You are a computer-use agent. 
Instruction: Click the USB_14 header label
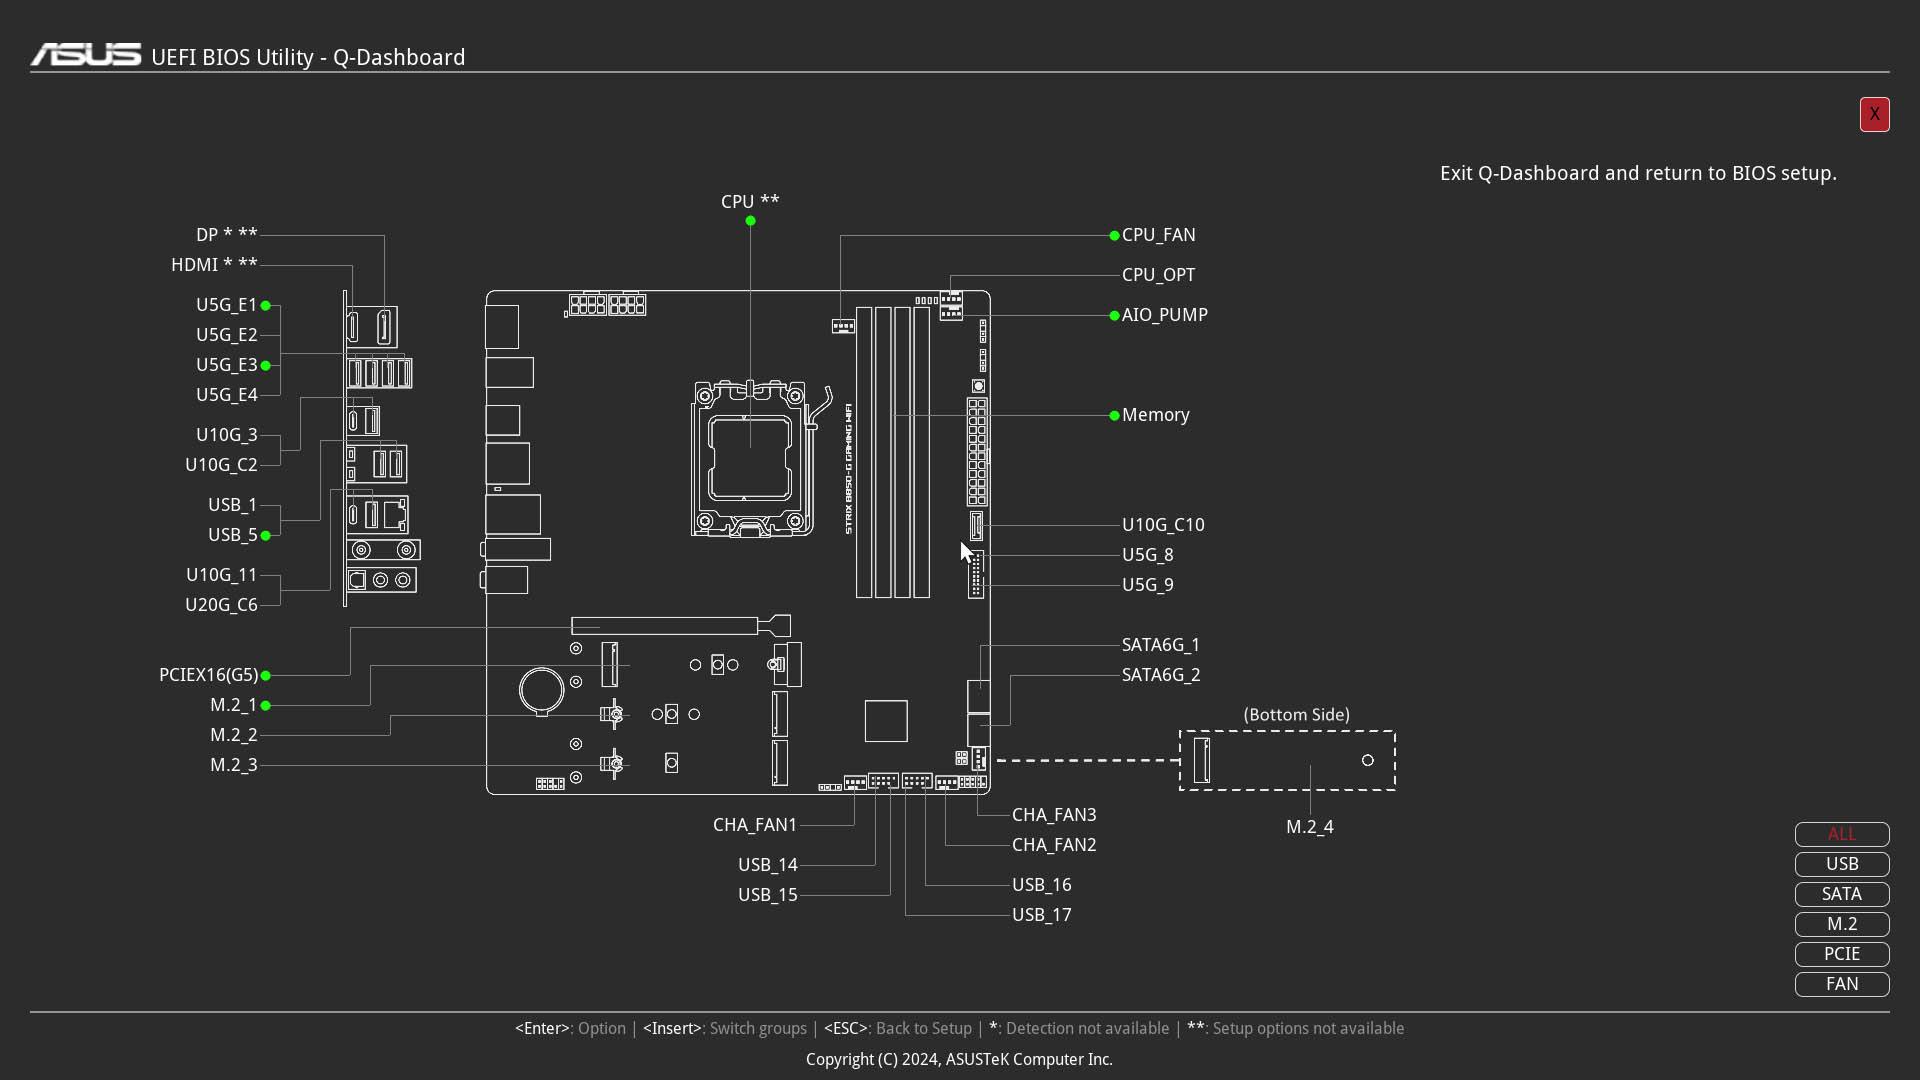coord(767,865)
